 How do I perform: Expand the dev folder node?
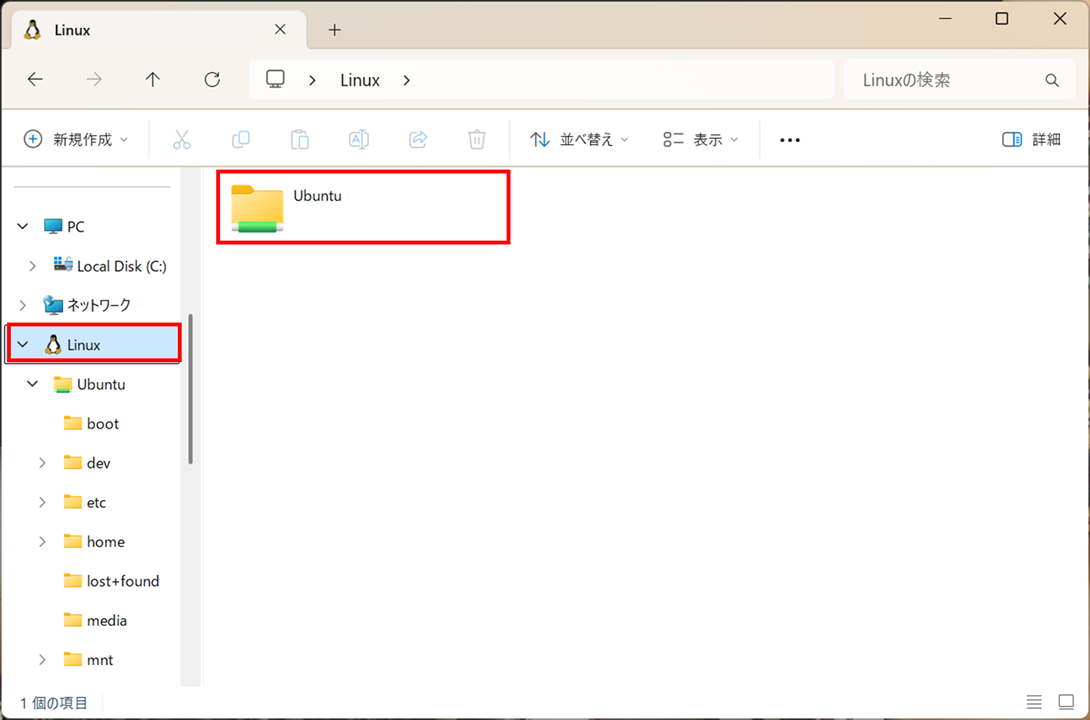[42, 463]
